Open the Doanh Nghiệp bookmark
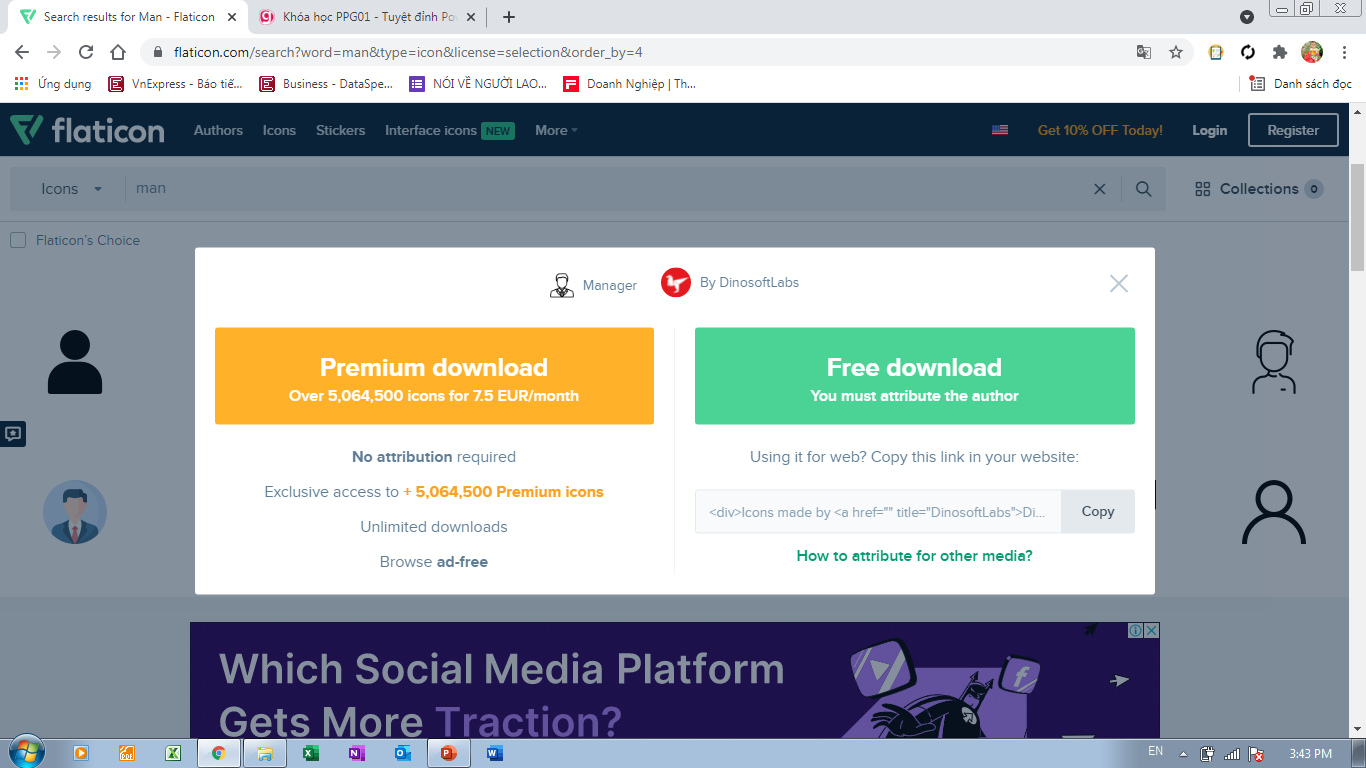1366x768 pixels. (x=630, y=84)
